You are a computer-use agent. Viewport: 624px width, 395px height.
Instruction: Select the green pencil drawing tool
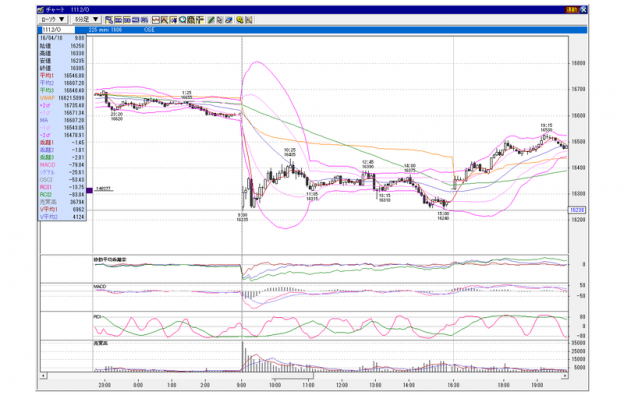[x=211, y=20]
